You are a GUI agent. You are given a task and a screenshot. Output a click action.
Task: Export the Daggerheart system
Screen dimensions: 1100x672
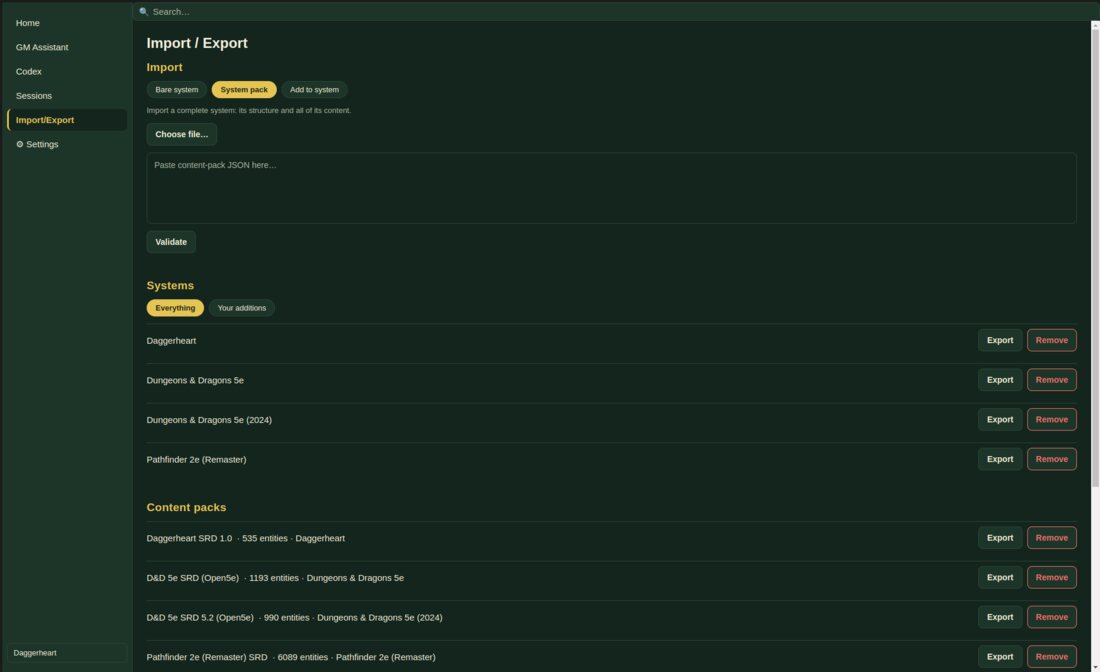1000,340
